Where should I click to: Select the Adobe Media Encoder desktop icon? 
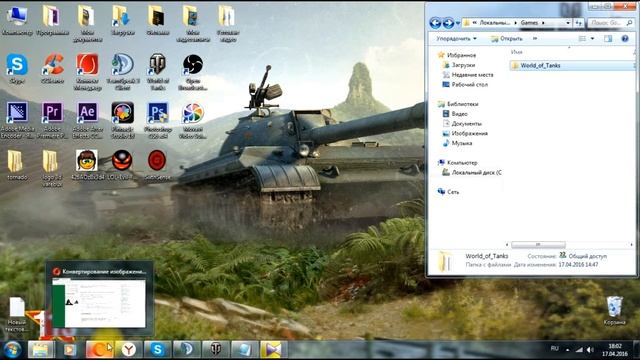coord(17,120)
